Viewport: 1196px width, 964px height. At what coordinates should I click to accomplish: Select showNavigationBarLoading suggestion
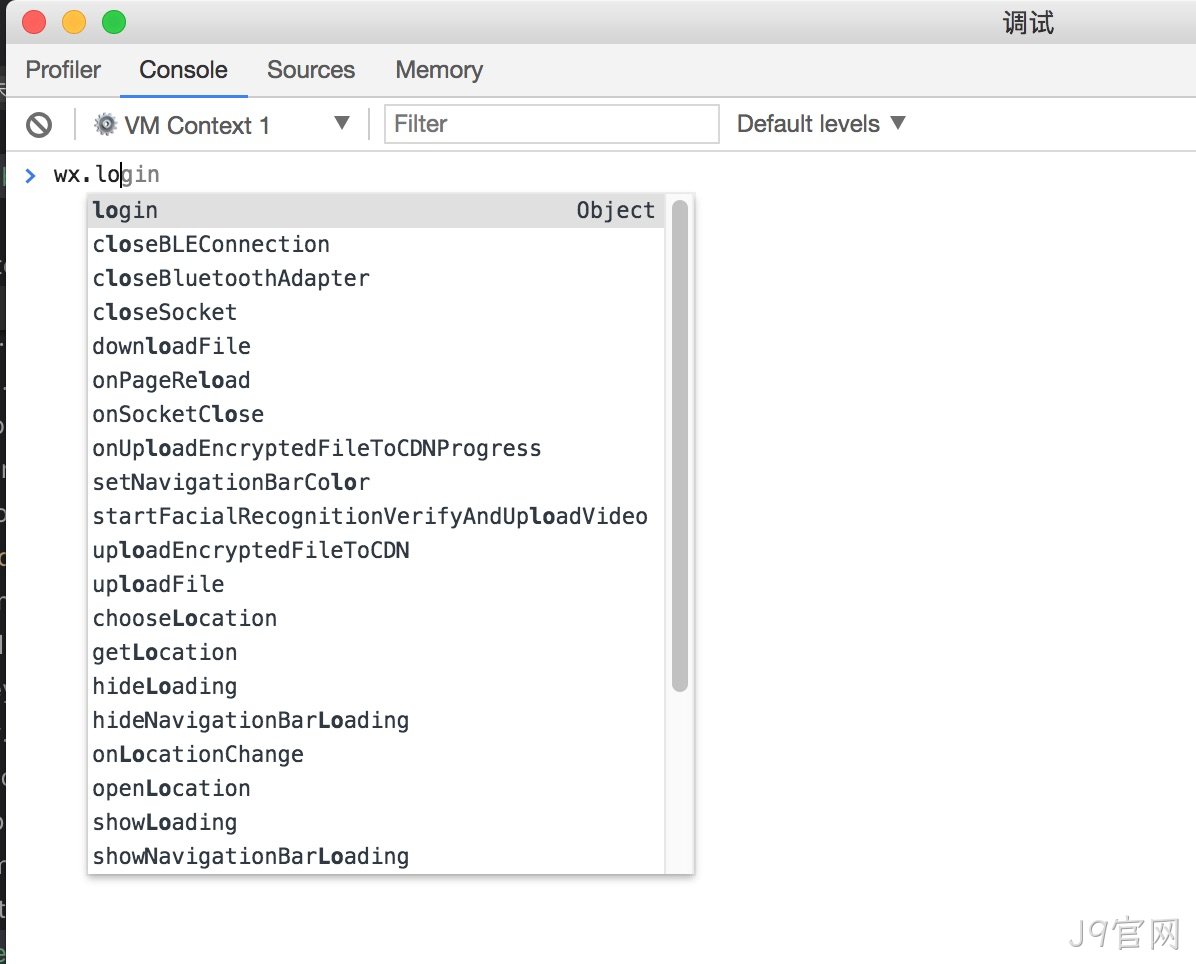(x=375, y=856)
